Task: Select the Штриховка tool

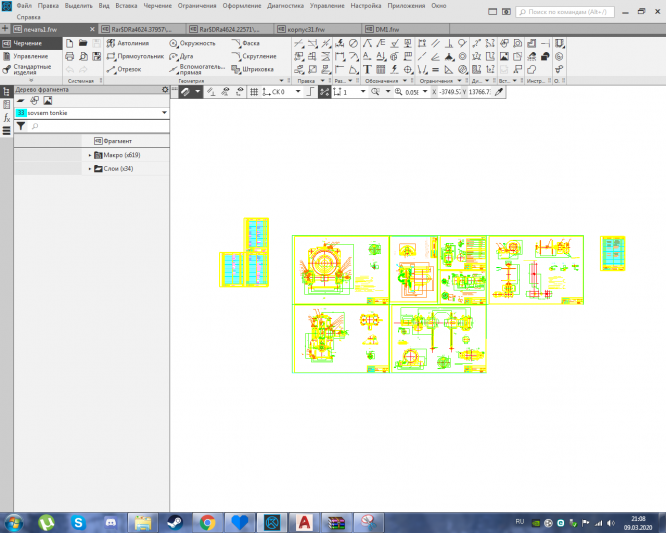Action: pyautogui.click(x=253, y=69)
